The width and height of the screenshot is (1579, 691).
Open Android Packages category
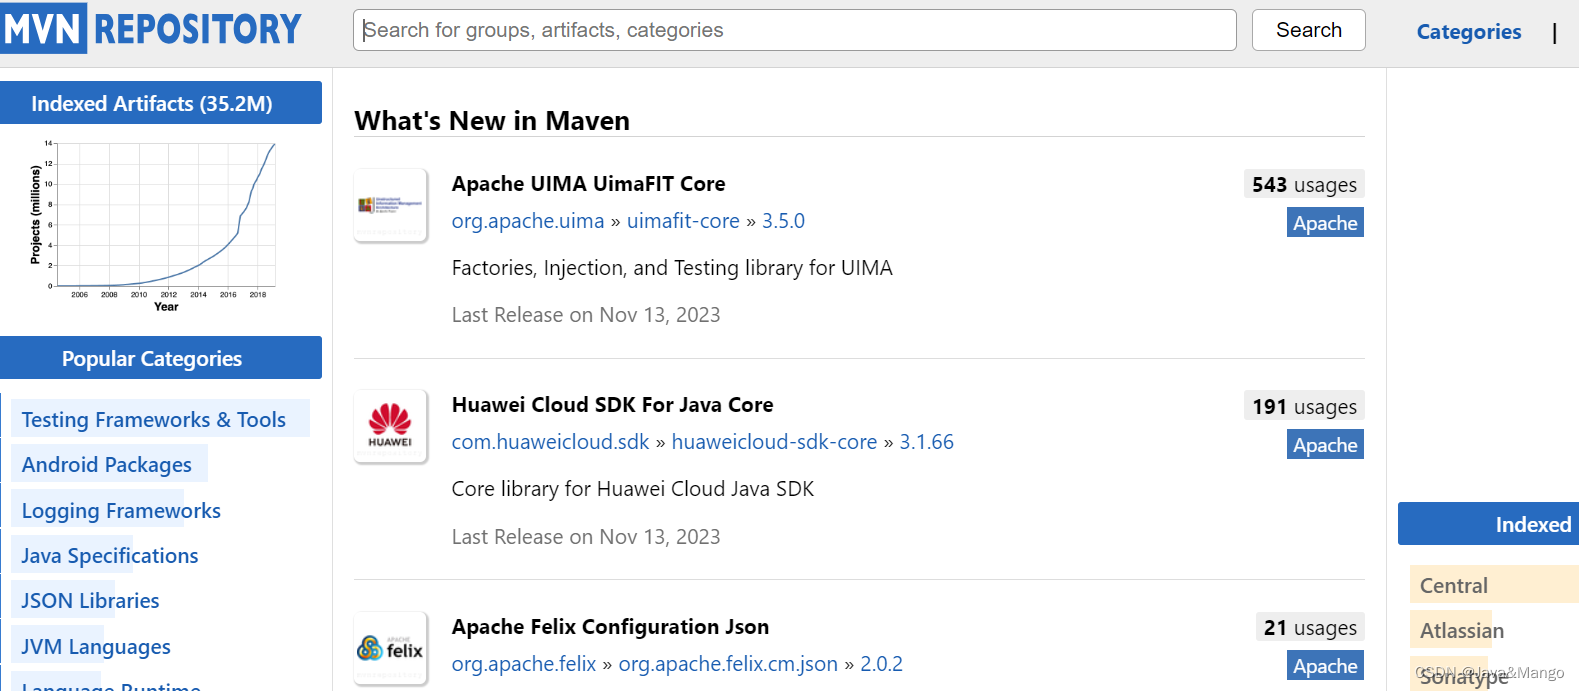coord(107,465)
